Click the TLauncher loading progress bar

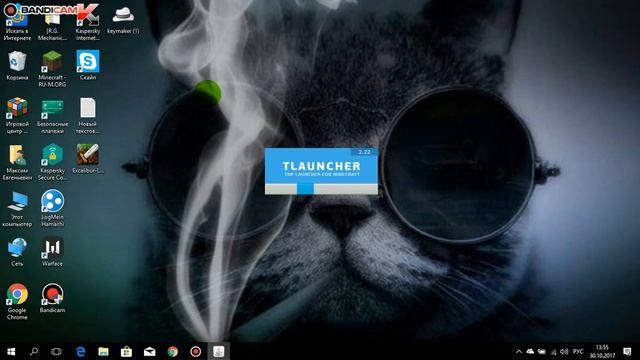321,189
